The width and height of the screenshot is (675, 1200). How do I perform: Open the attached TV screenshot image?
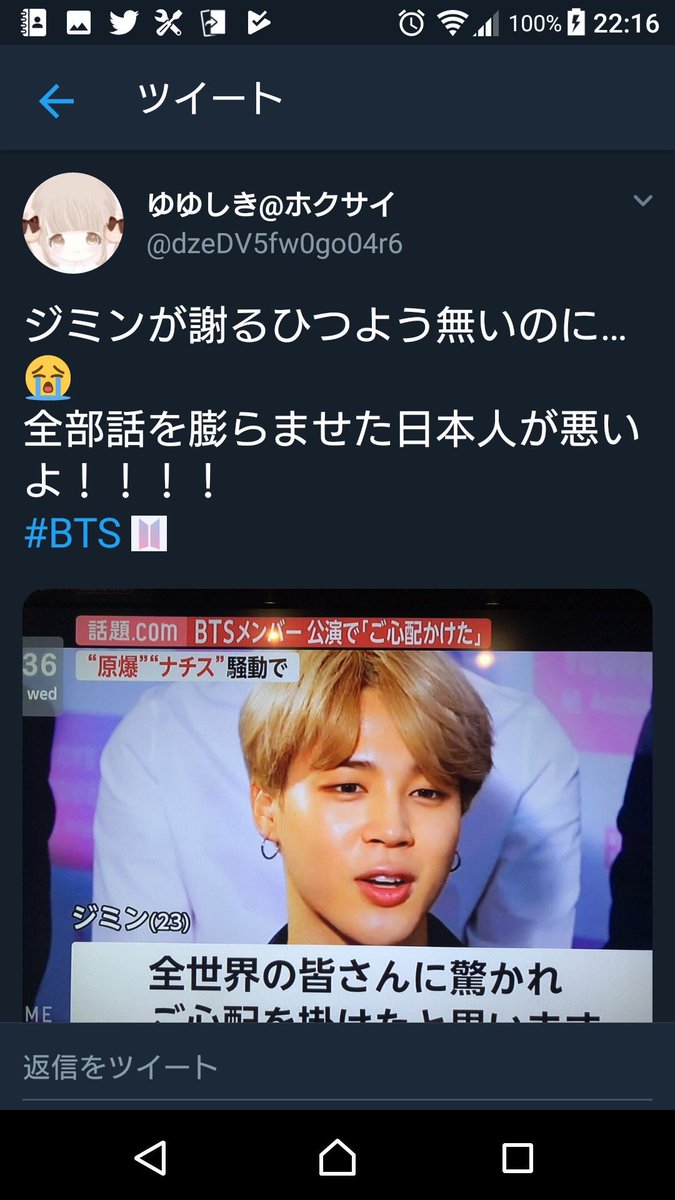[337, 804]
